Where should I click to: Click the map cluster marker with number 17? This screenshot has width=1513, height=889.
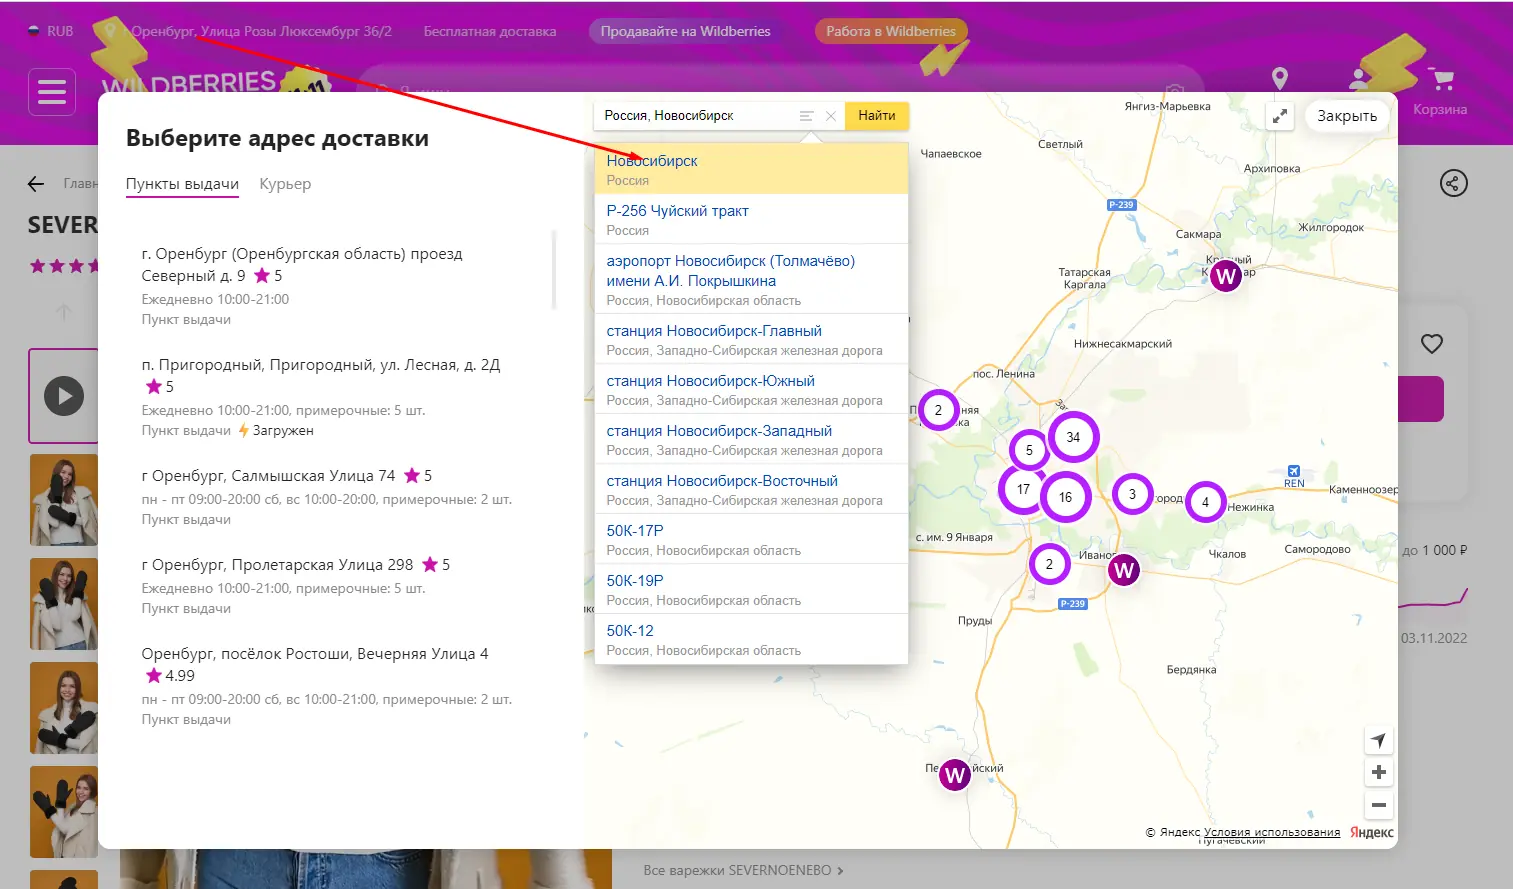click(1023, 489)
